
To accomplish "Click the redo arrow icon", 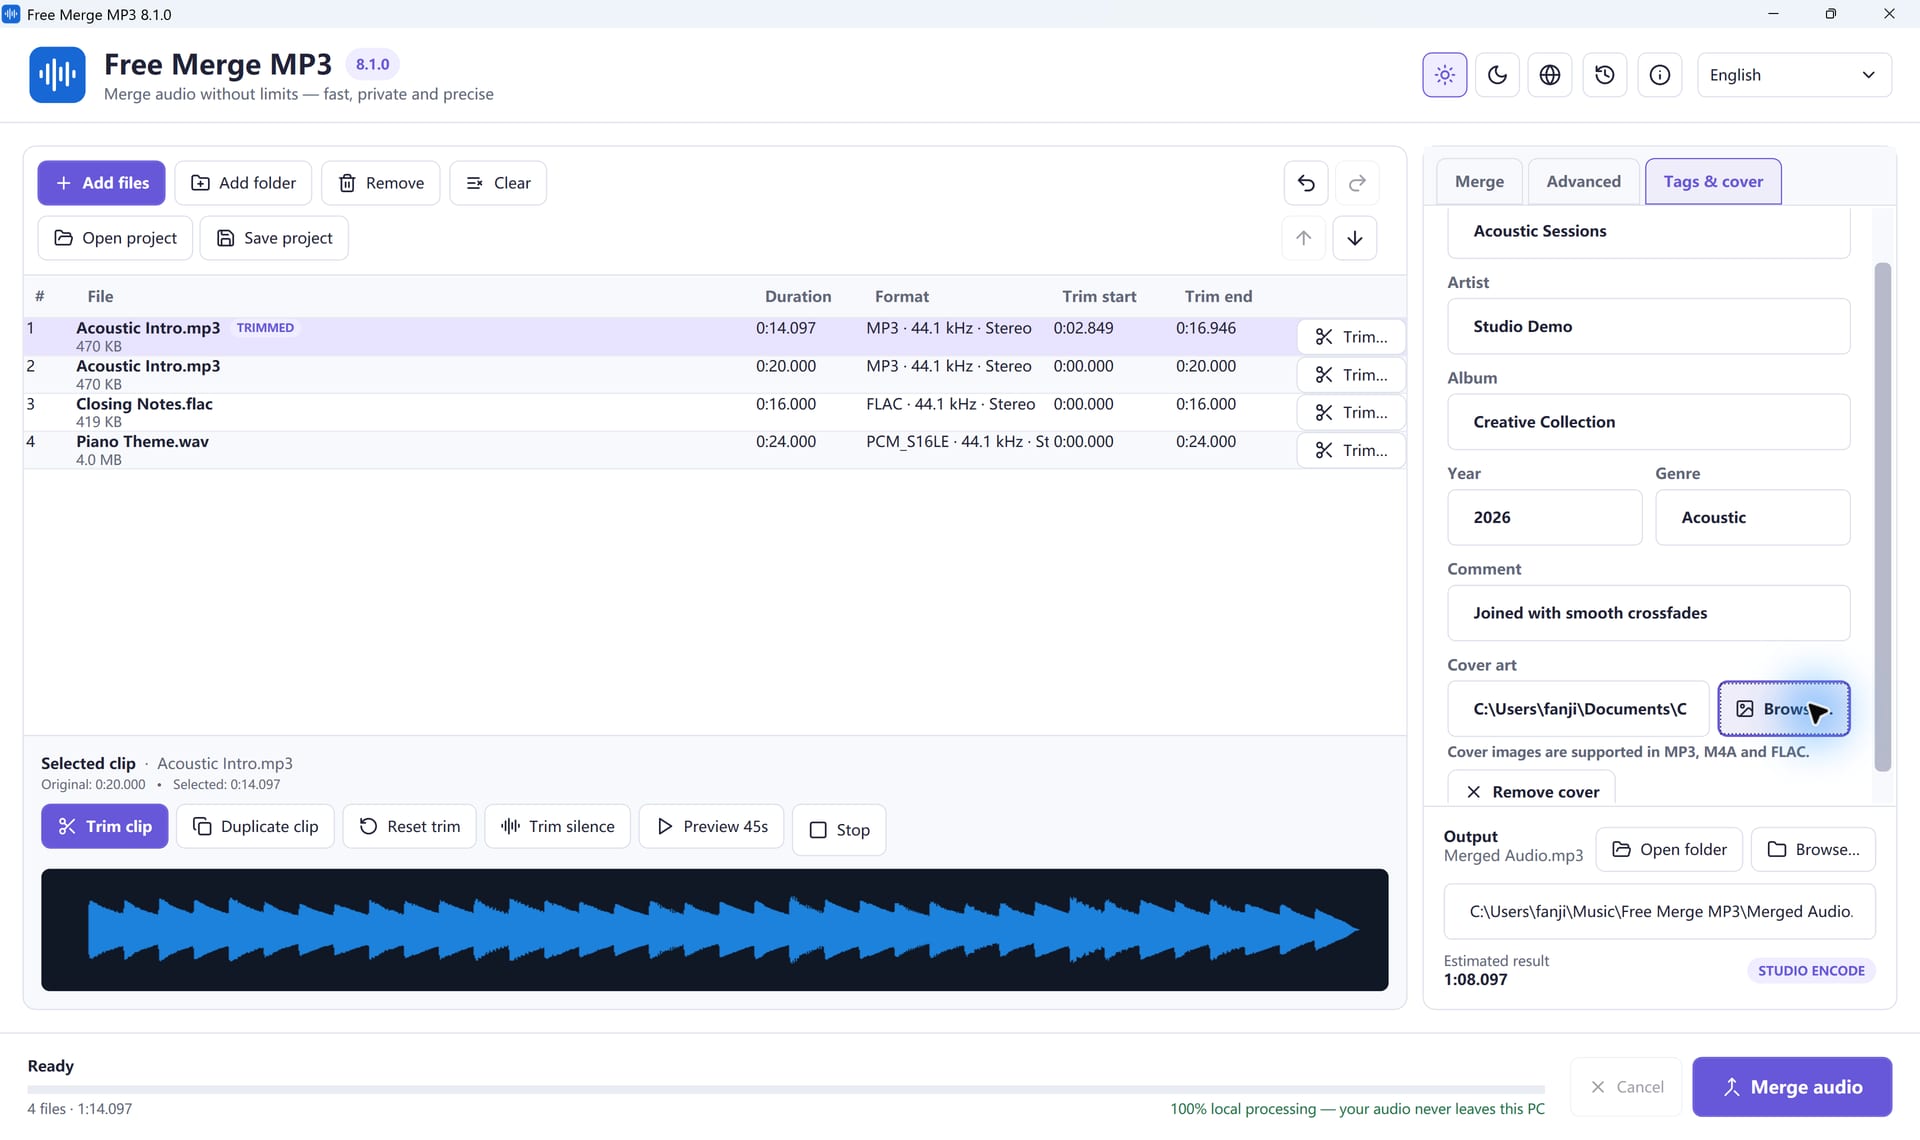I will pyautogui.click(x=1357, y=183).
